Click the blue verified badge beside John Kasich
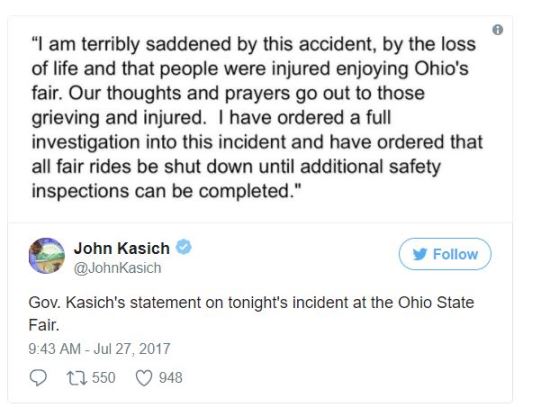 [x=183, y=247]
